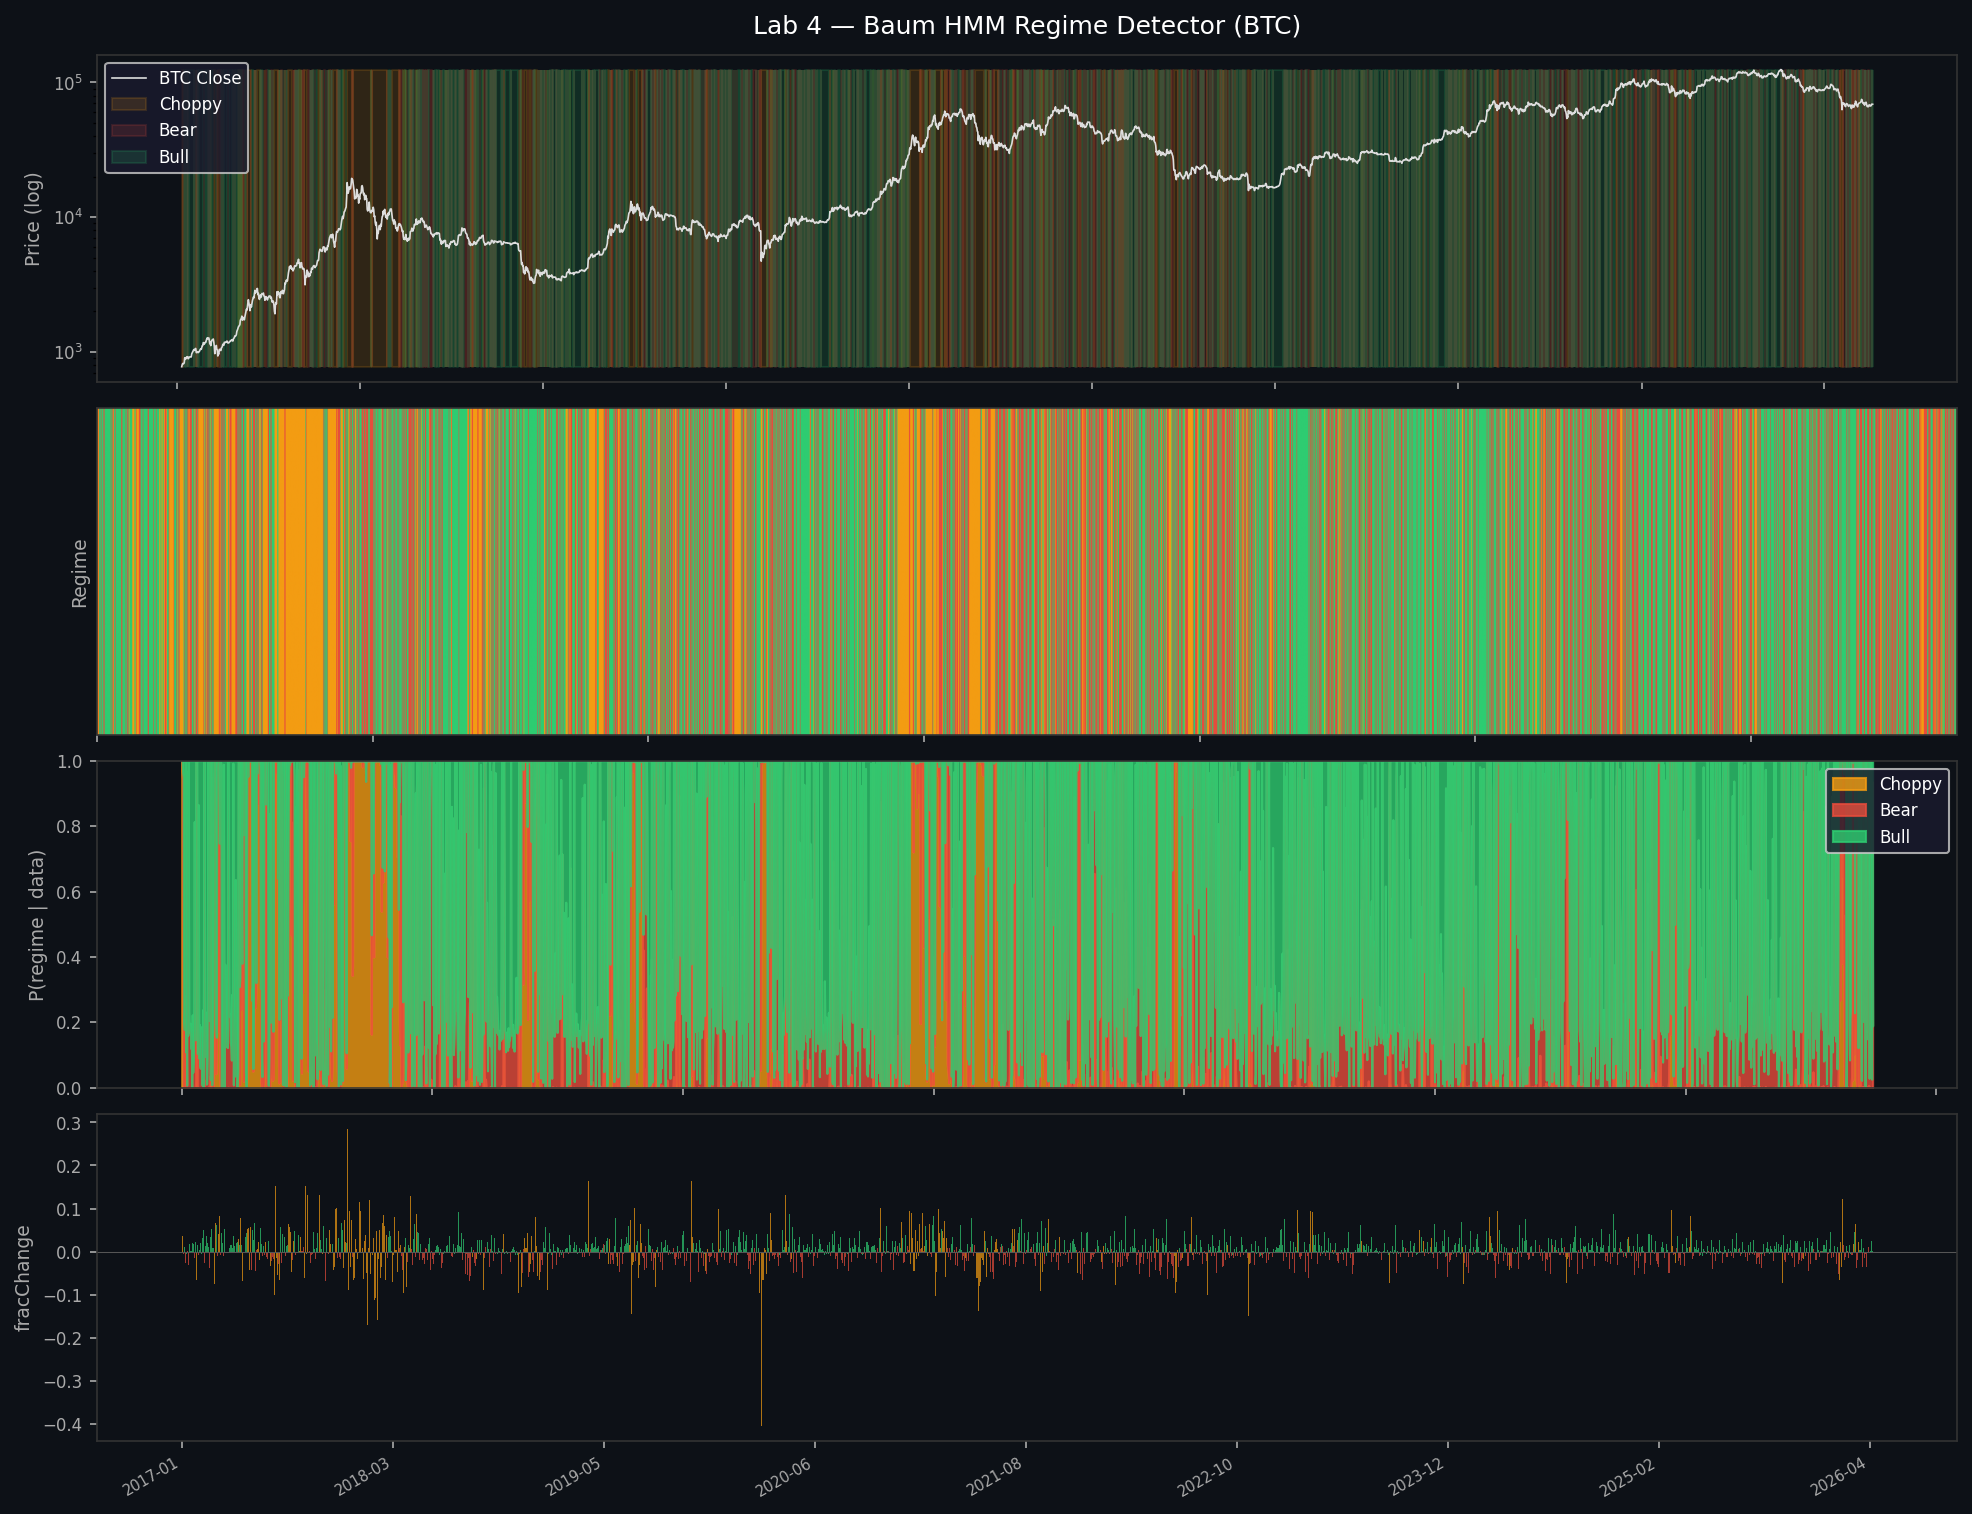Screen dimensions: 1972x1514
Task: Click the 'P(regime | data)' axis label
Action: click(x=36, y=925)
